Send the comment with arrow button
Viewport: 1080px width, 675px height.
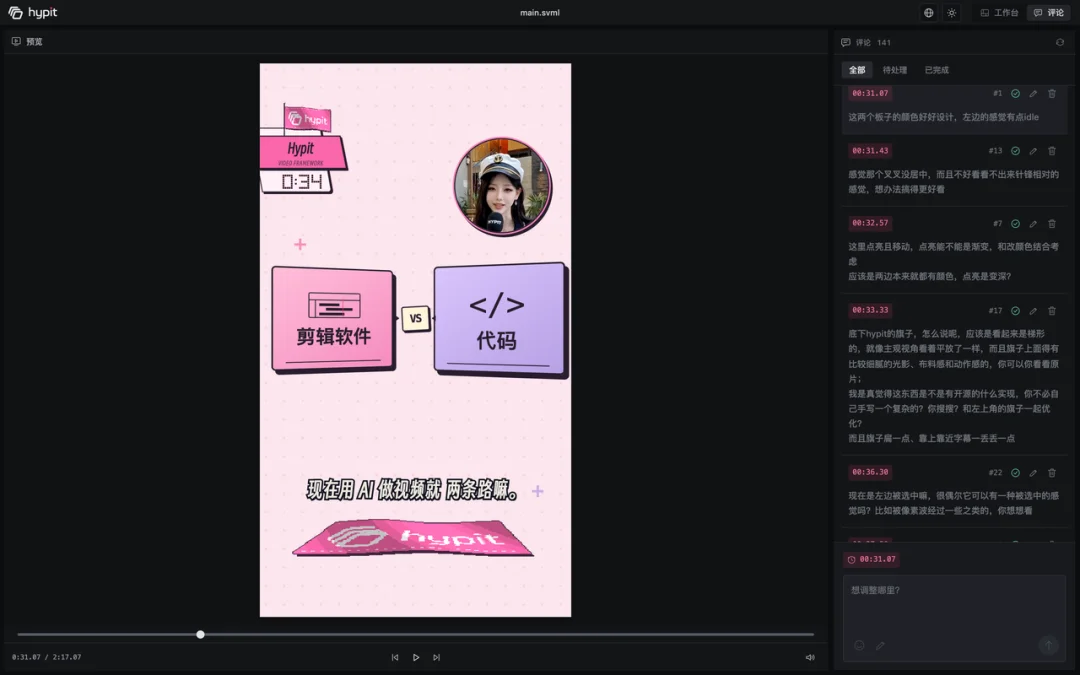[x=1048, y=645]
